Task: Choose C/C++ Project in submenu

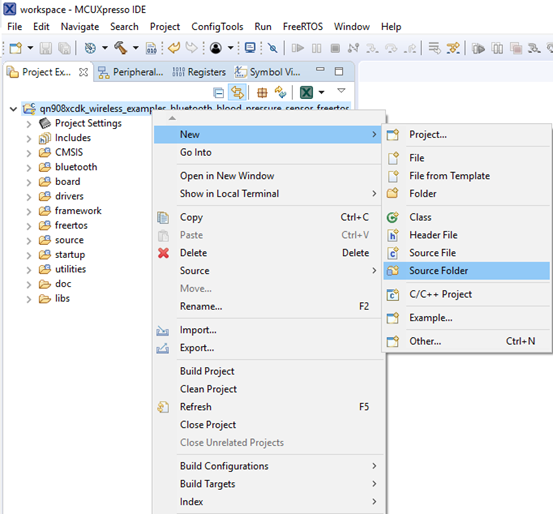Action: pyautogui.click(x=467, y=294)
